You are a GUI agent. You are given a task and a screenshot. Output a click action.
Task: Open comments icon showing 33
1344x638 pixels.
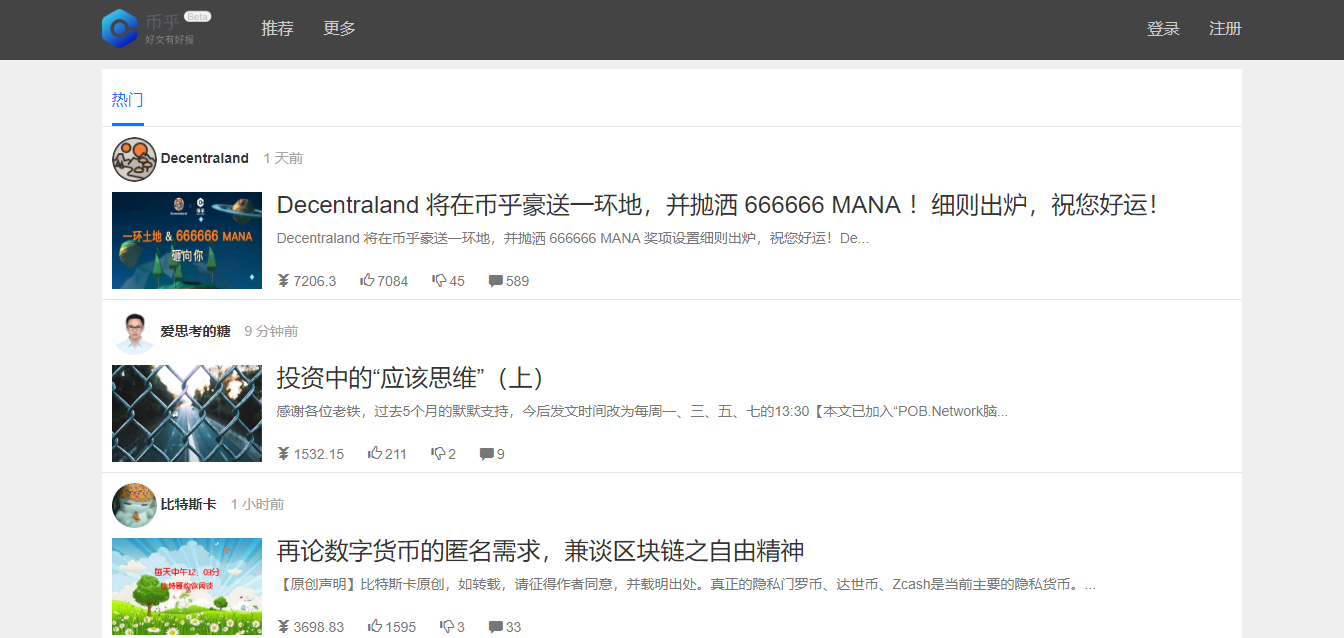495,627
